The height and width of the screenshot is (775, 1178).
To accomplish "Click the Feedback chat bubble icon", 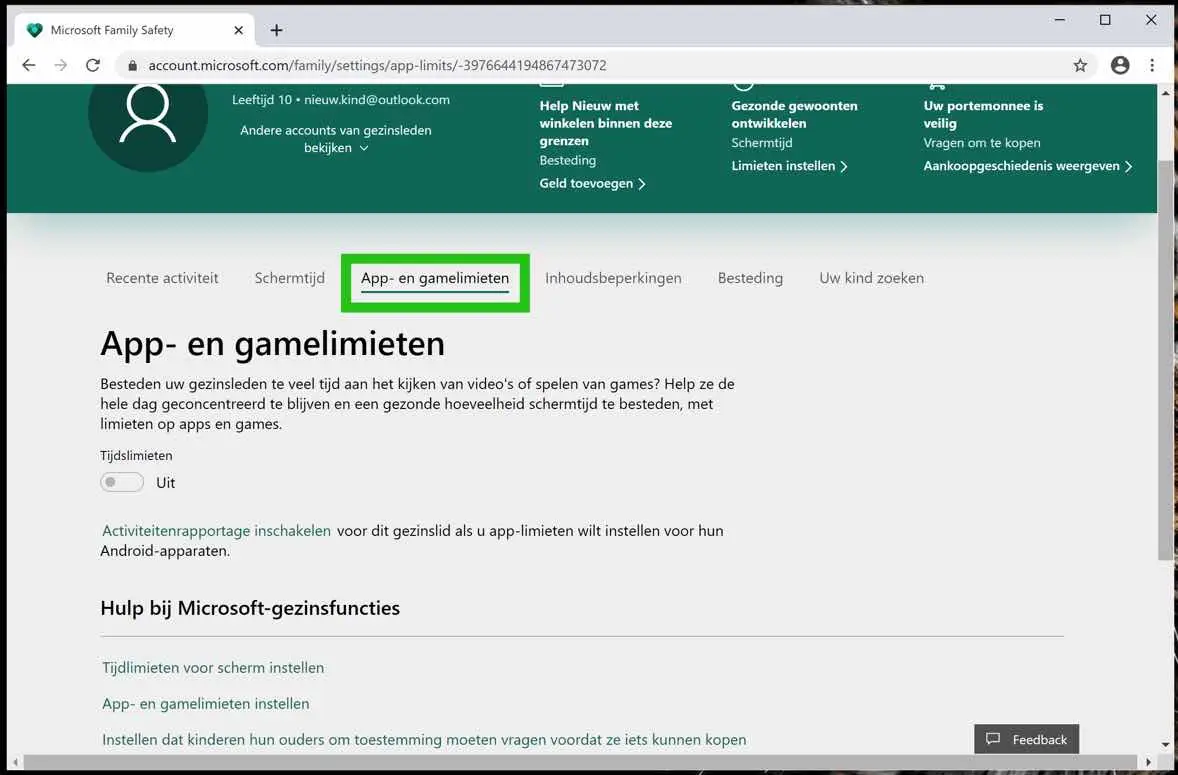I will pos(993,739).
